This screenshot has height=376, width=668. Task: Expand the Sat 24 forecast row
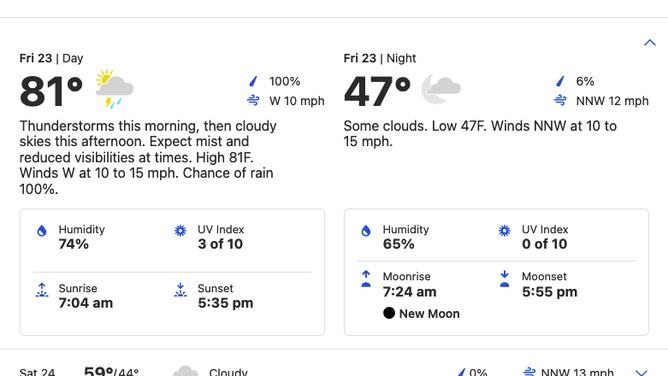(642, 372)
